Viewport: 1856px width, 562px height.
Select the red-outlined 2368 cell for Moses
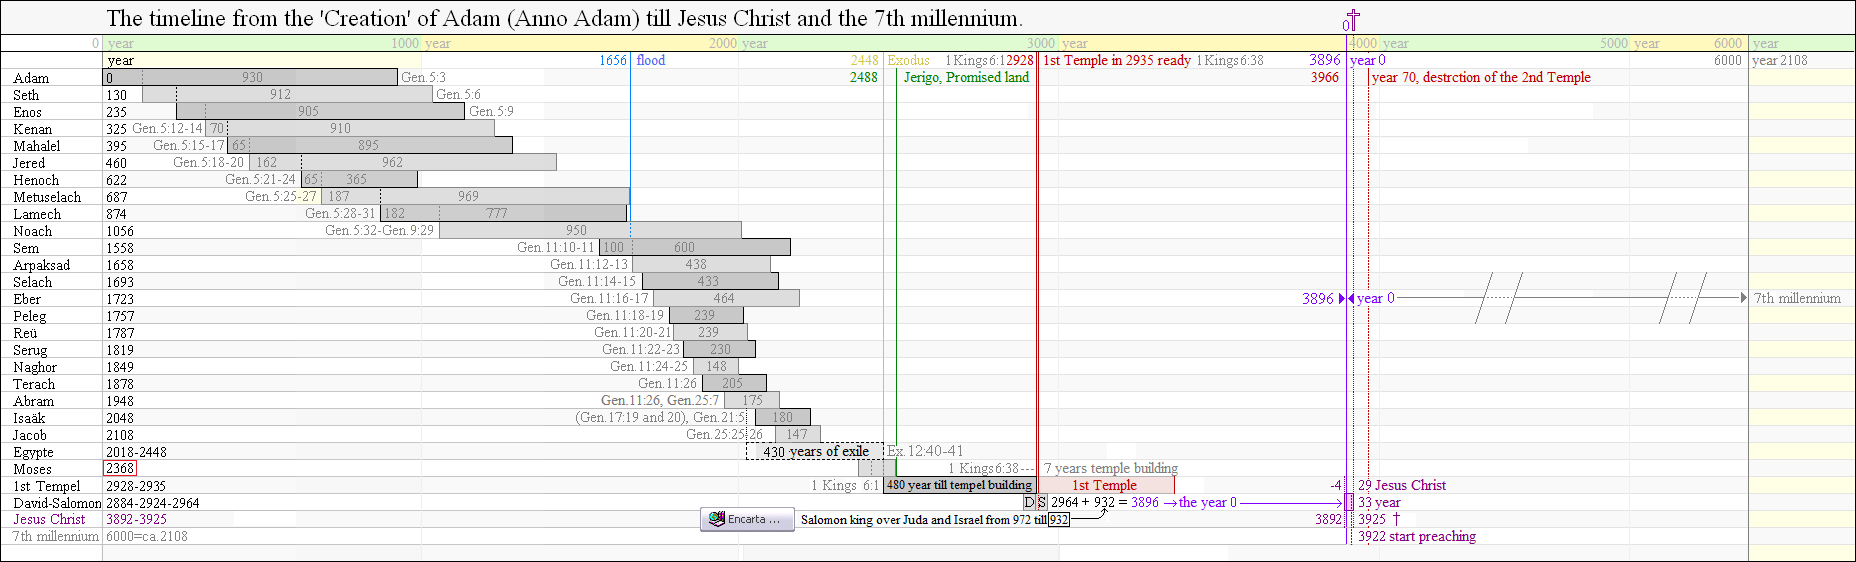[120, 468]
